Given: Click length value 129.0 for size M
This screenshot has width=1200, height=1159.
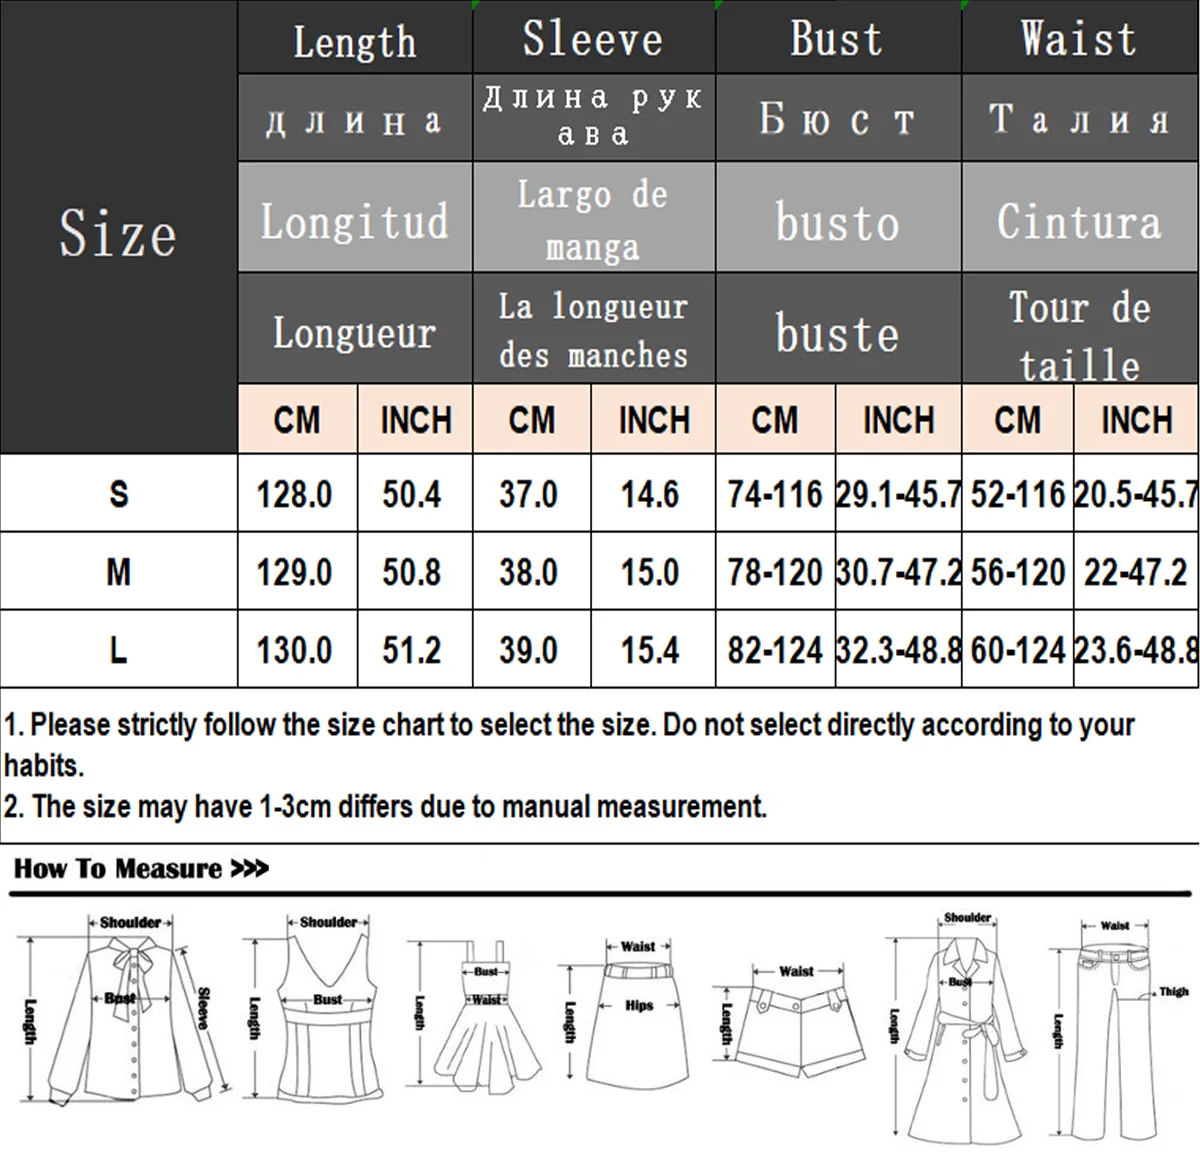Looking at the screenshot, I should (x=295, y=571).
